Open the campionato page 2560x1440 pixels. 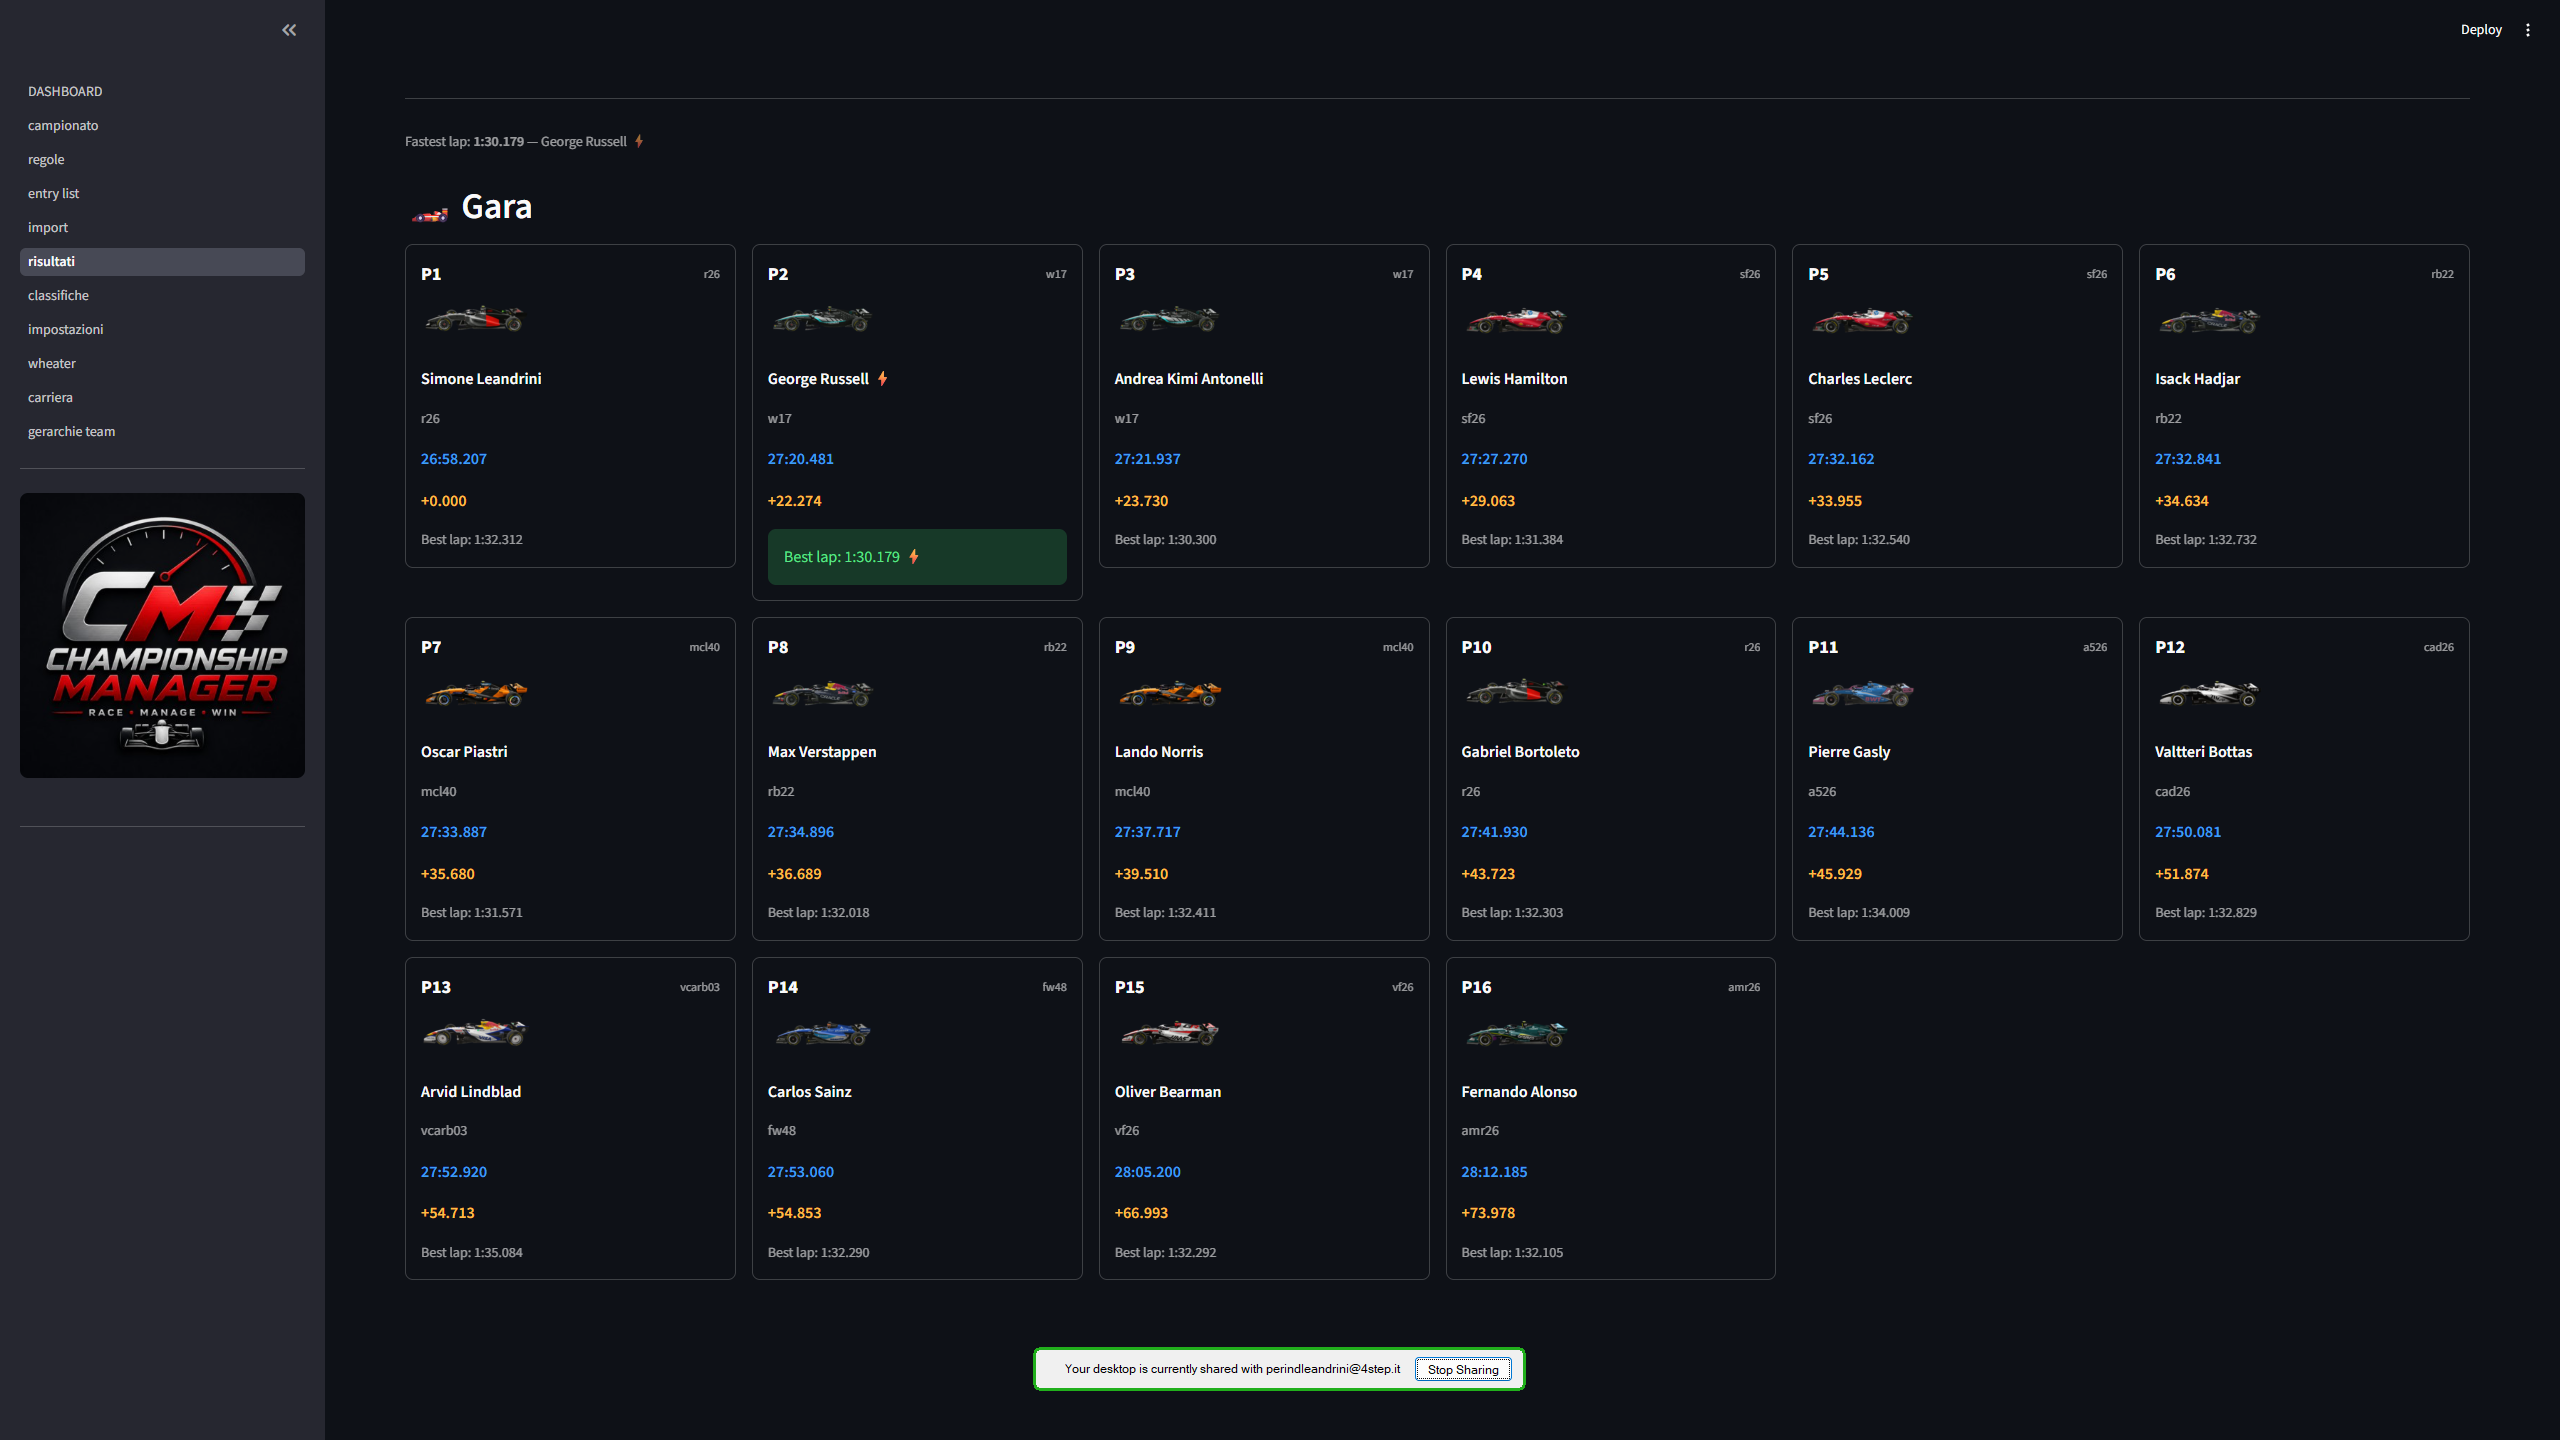(162, 125)
